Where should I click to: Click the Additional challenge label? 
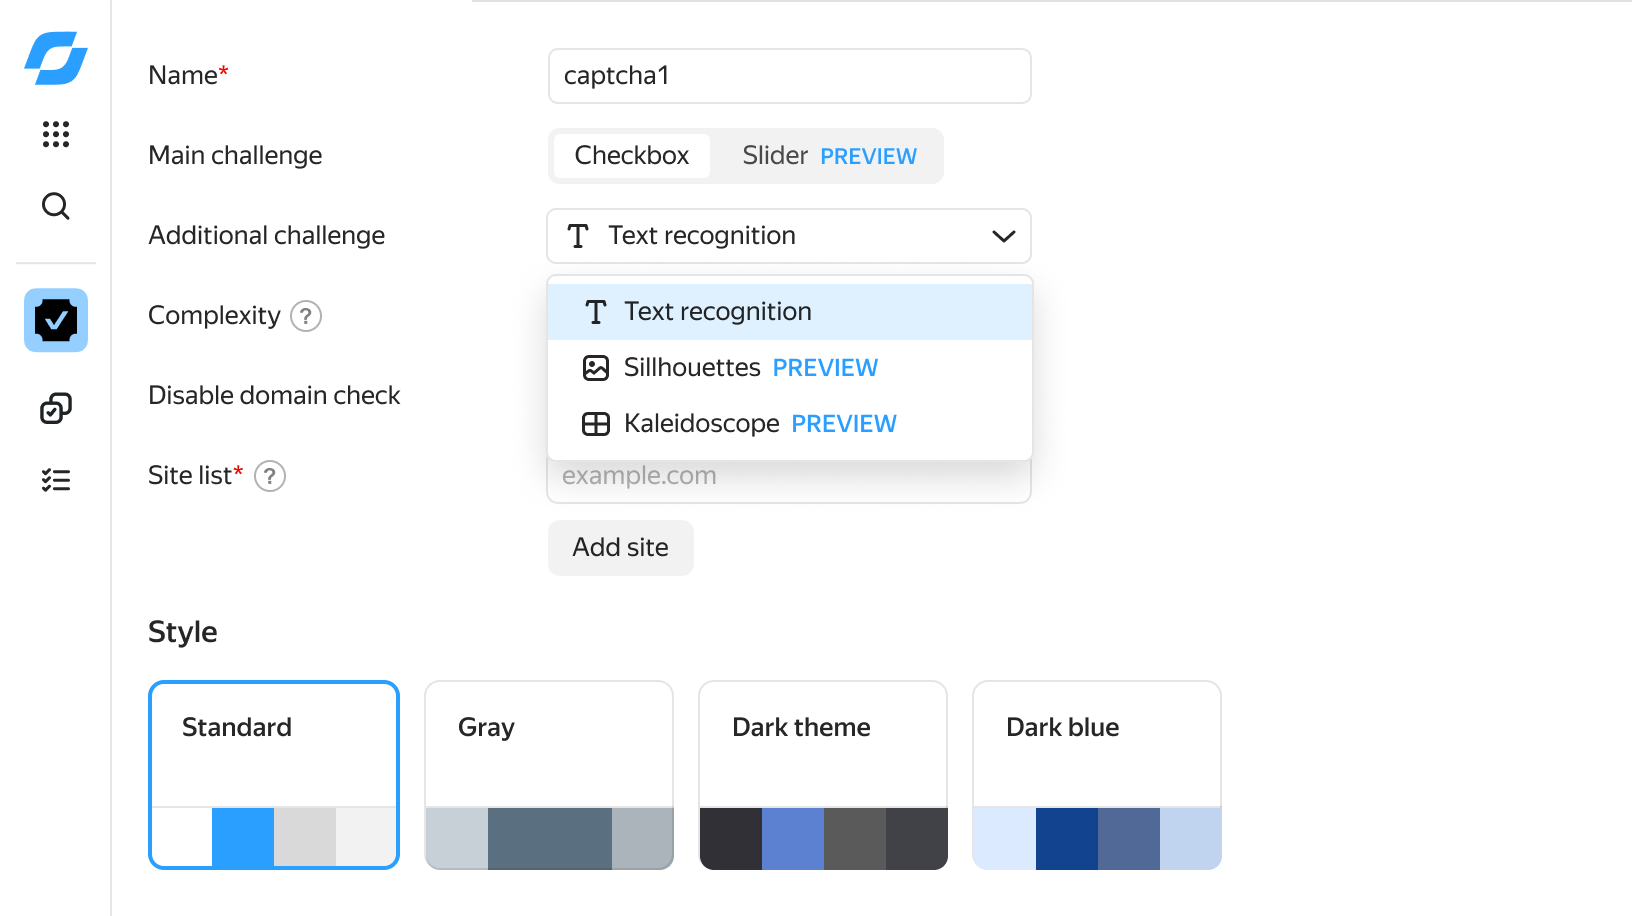click(x=267, y=236)
